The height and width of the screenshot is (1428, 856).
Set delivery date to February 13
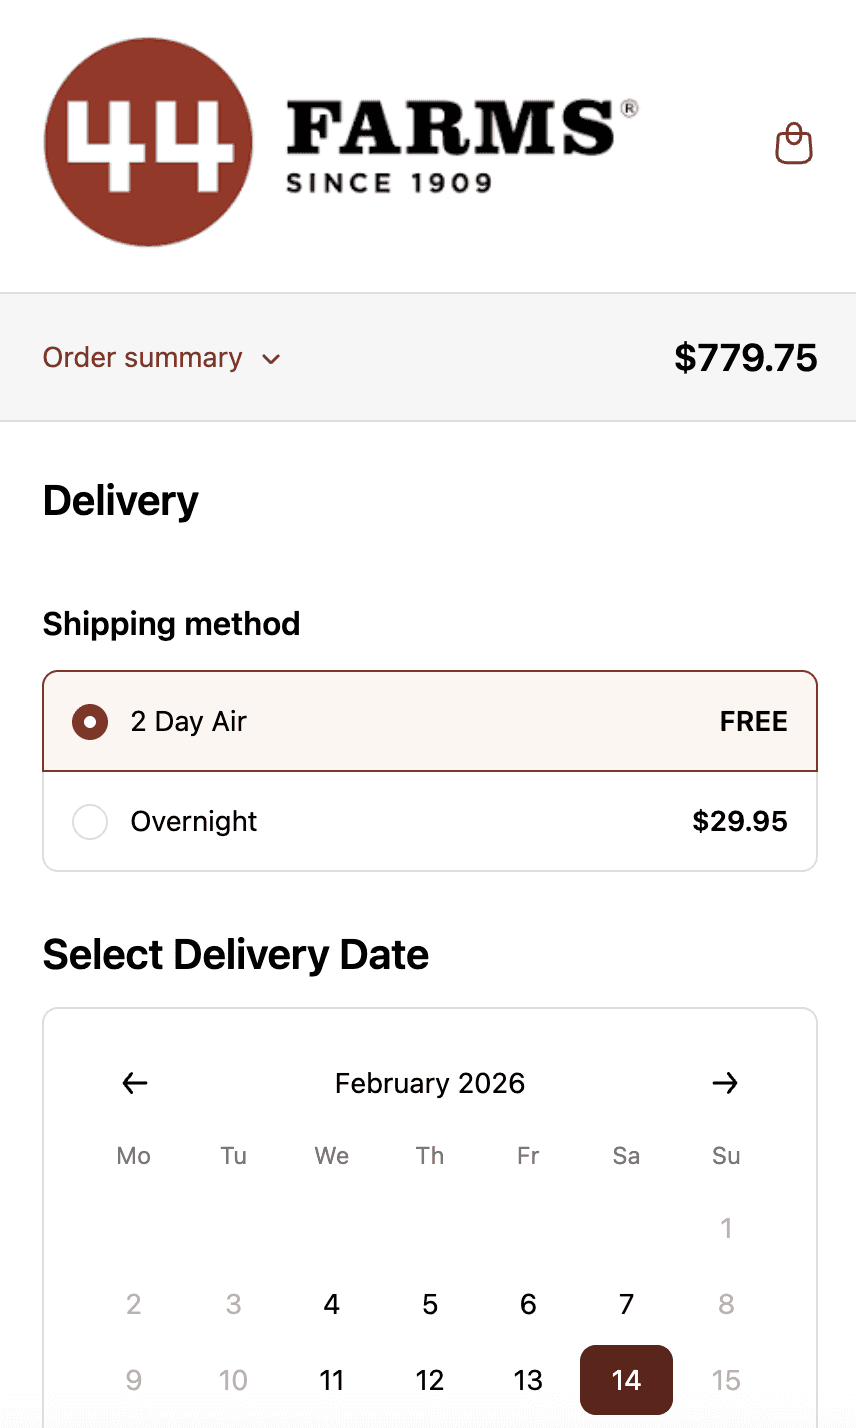click(528, 1380)
